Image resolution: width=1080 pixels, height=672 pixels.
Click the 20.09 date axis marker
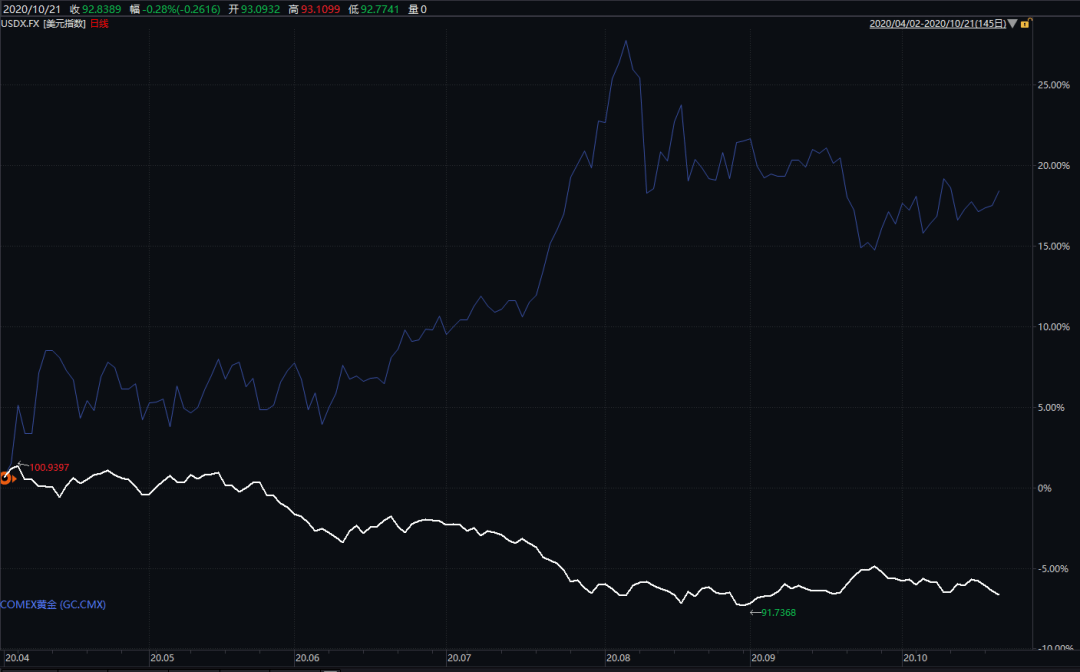763,658
